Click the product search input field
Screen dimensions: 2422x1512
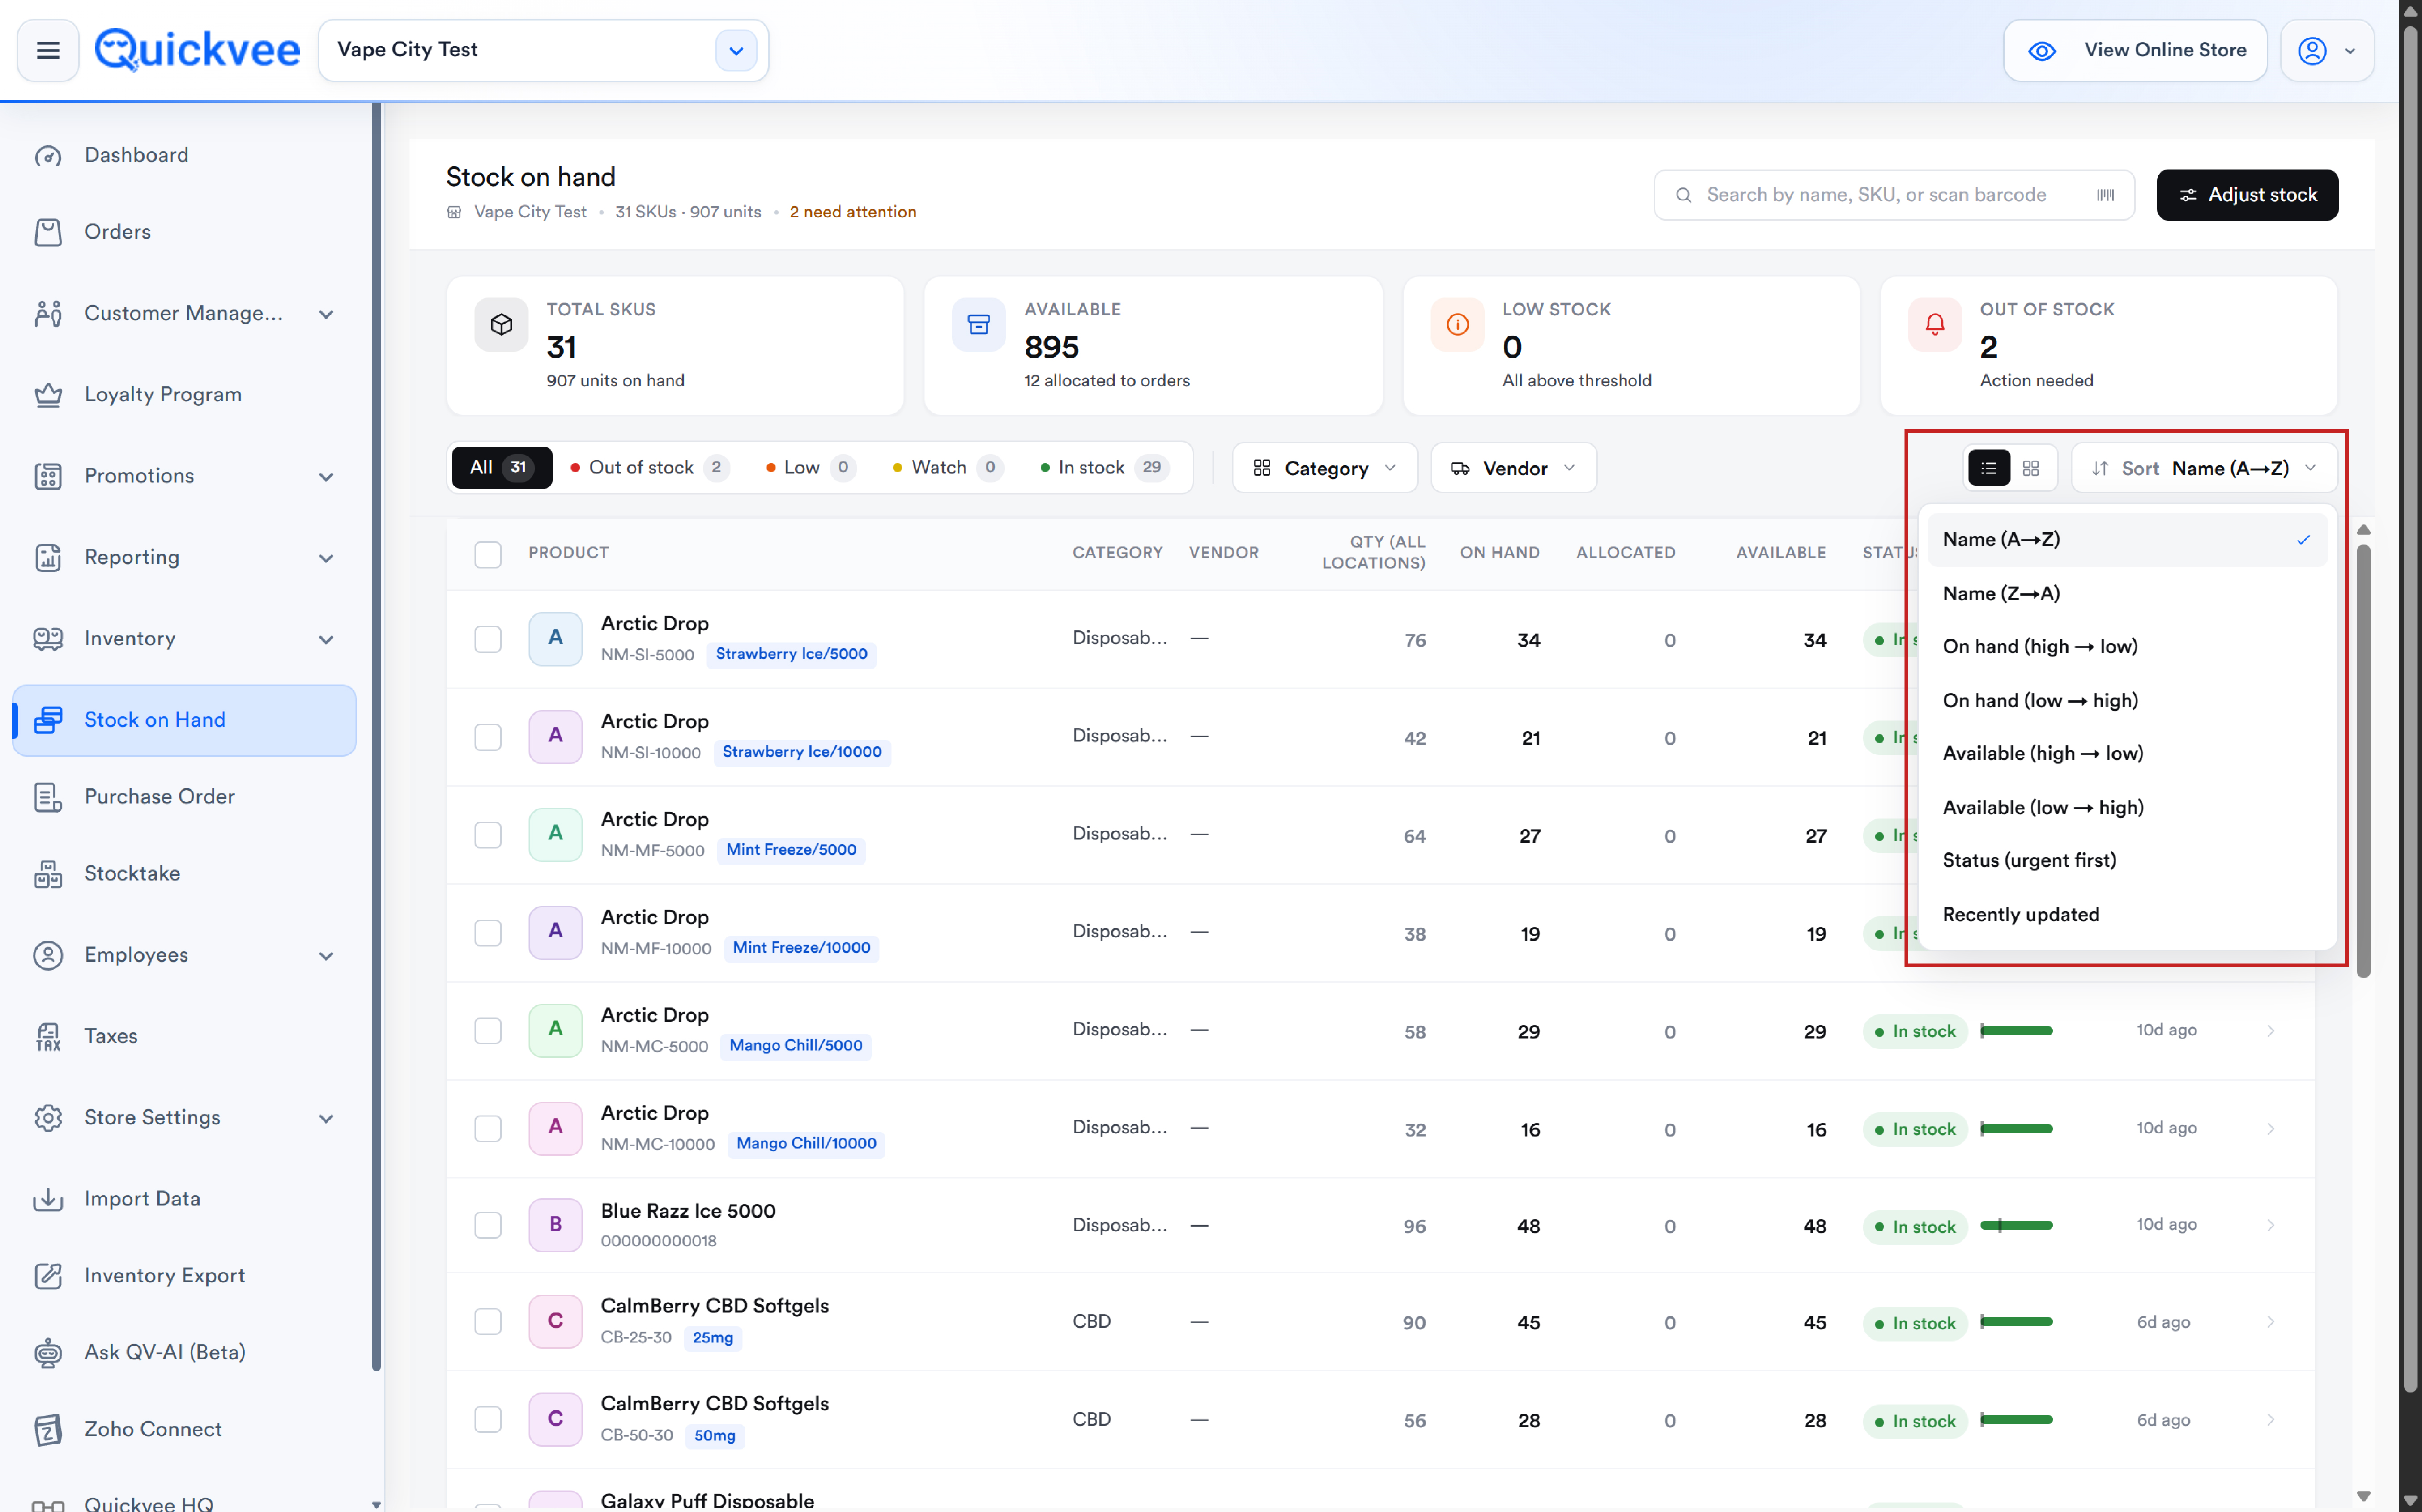click(x=1894, y=195)
